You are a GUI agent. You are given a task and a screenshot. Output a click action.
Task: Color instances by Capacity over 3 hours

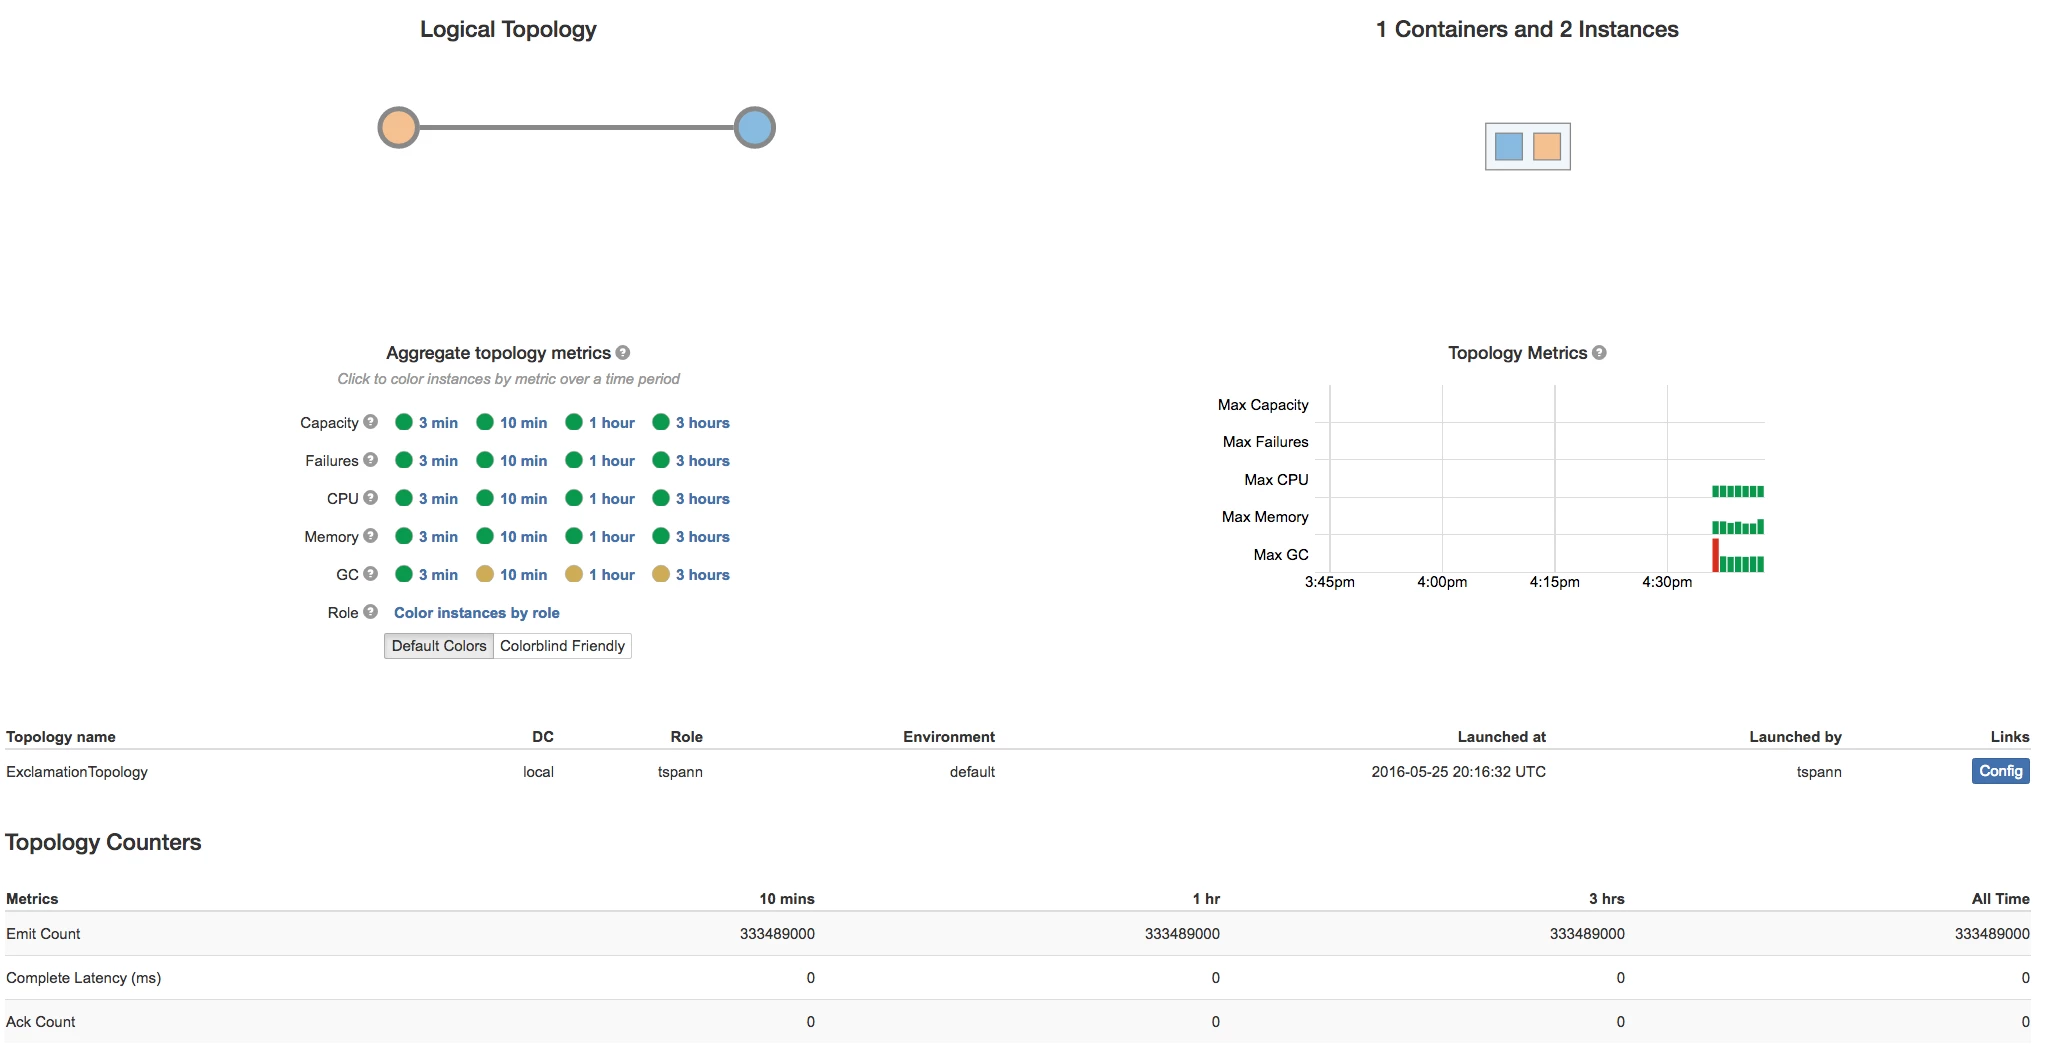pyautogui.click(x=691, y=423)
